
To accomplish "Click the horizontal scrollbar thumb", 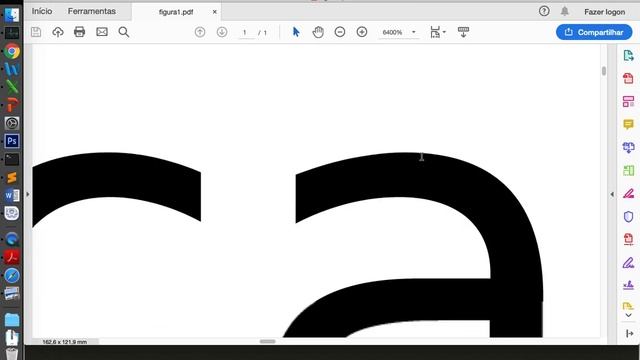I will click(x=268, y=341).
